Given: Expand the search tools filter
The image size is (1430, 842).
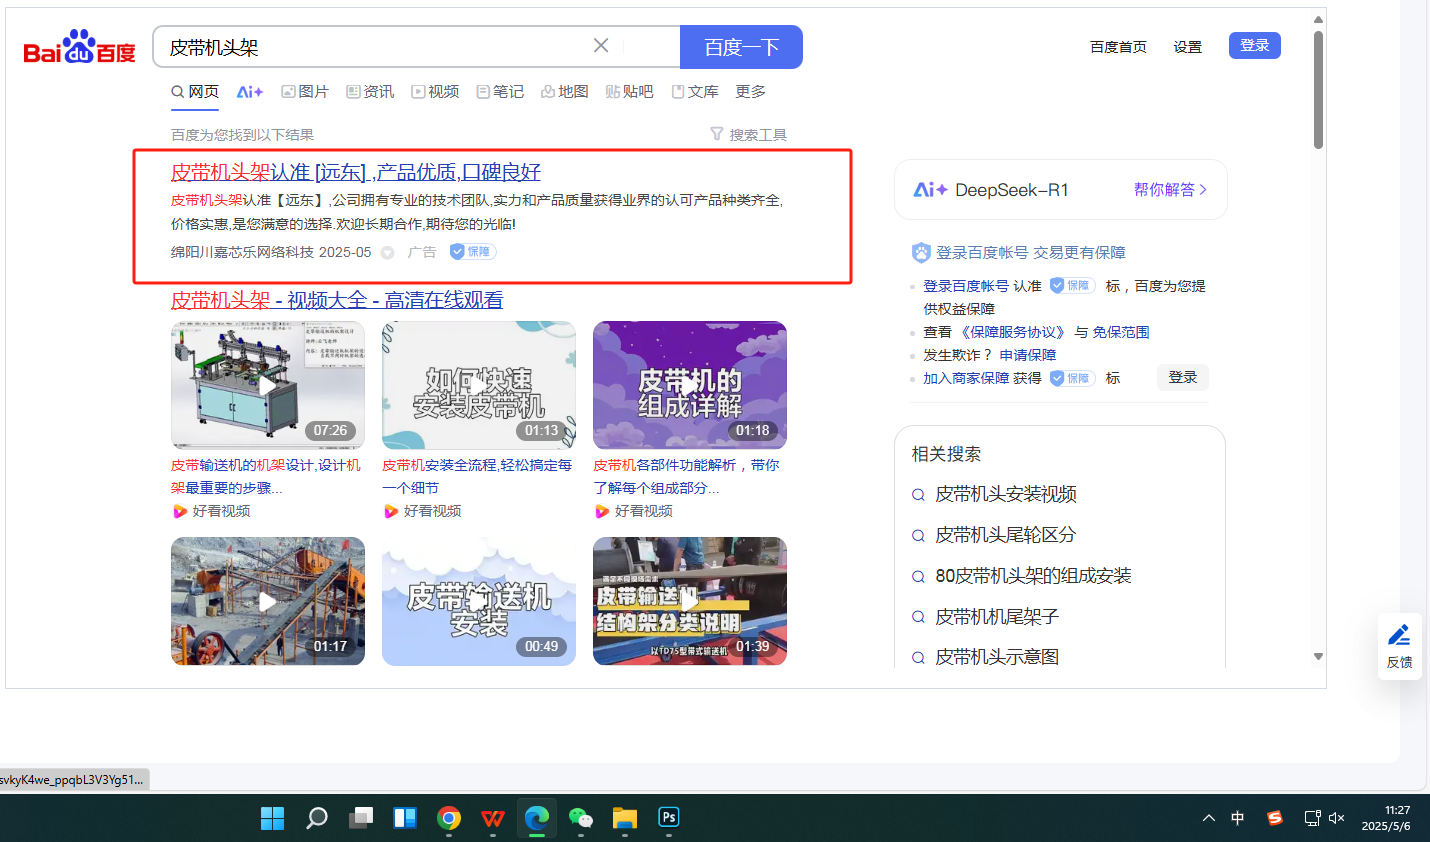Looking at the screenshot, I should [748, 134].
